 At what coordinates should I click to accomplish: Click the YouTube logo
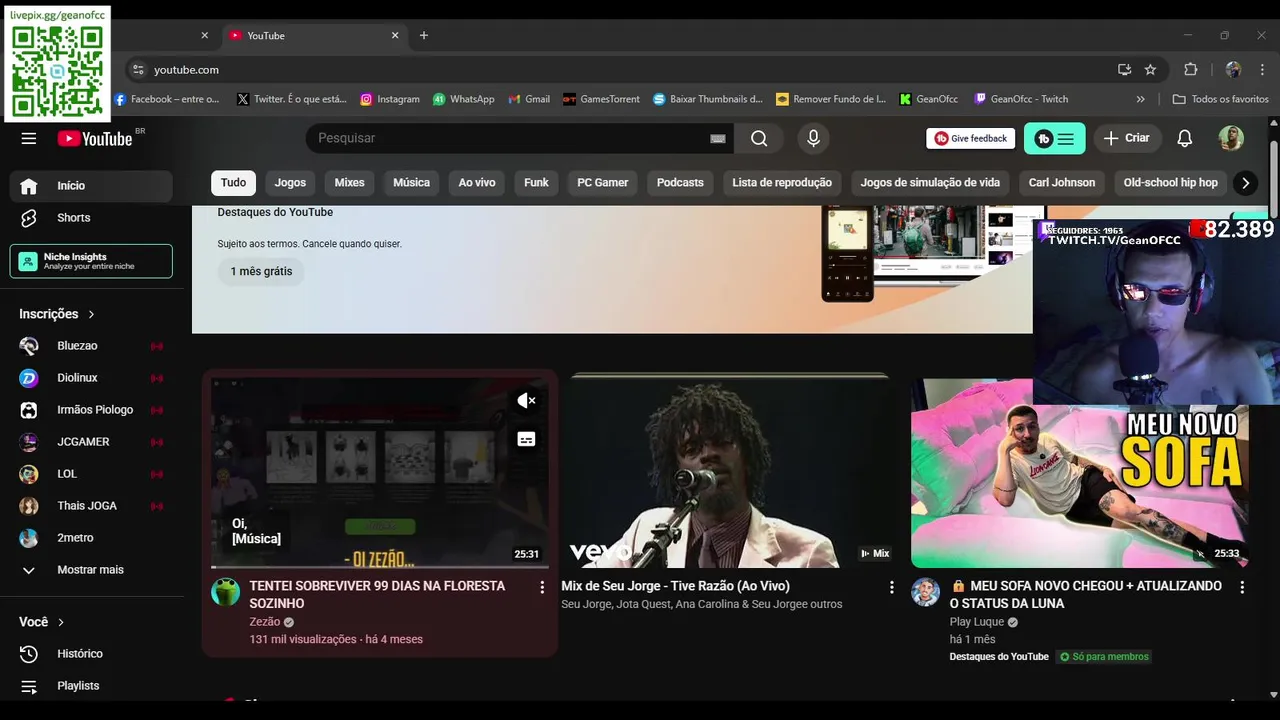(x=95, y=139)
